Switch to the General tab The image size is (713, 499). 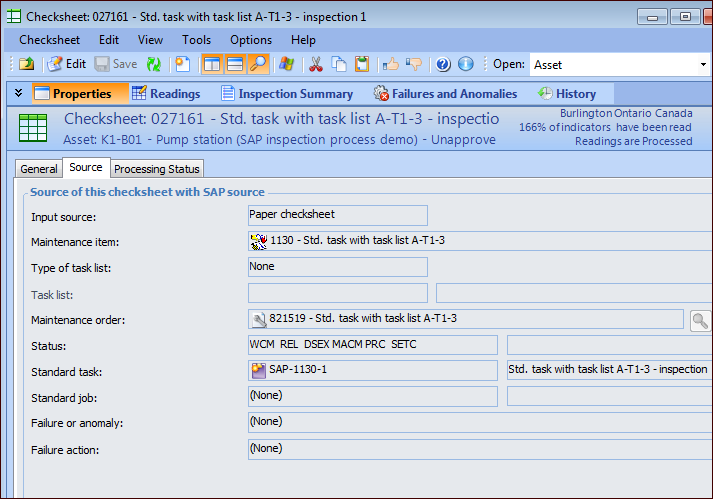(39, 169)
